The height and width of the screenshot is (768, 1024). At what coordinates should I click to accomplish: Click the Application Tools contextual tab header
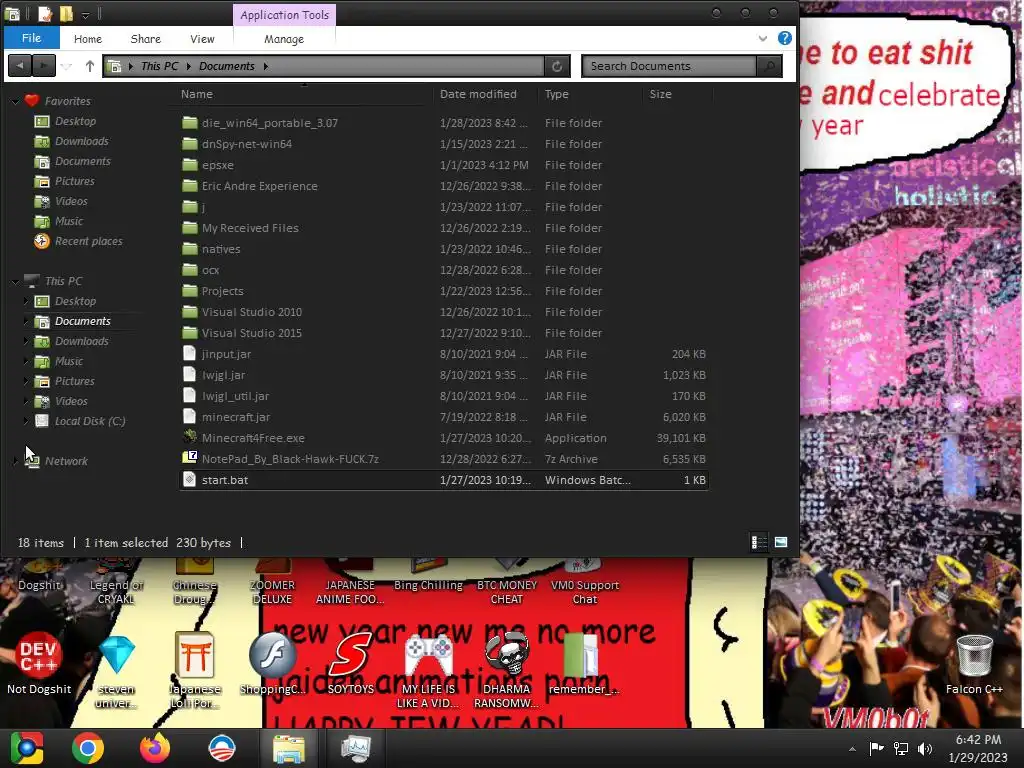coord(284,14)
